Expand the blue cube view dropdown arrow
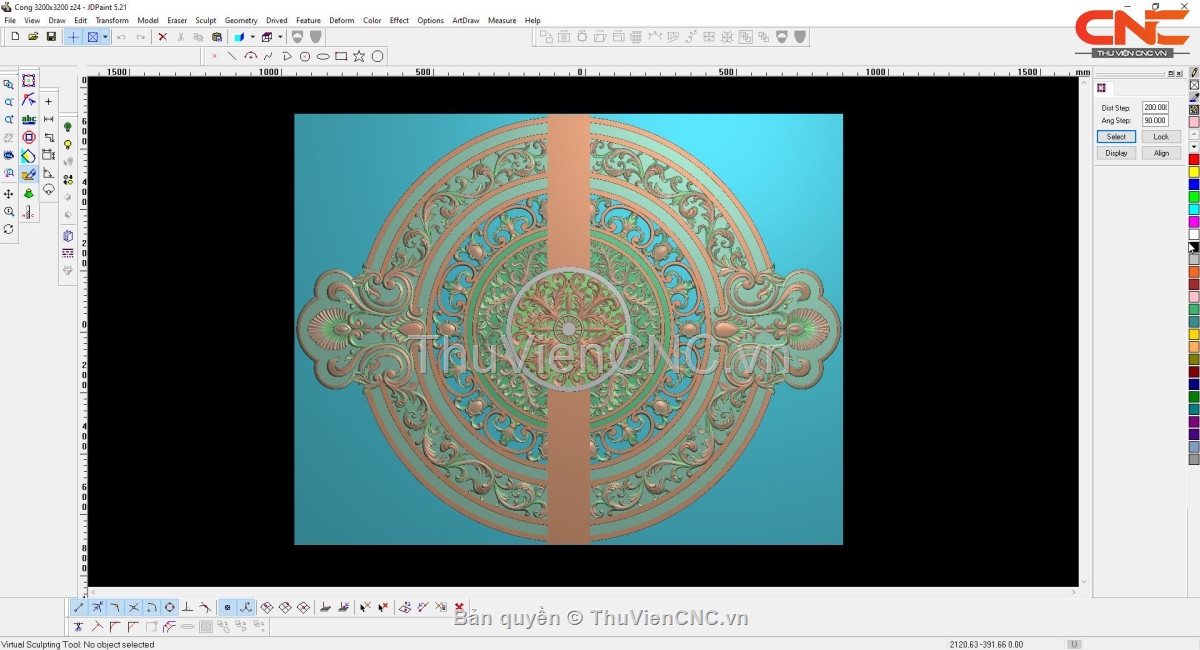The height and width of the screenshot is (650, 1200). coord(252,37)
